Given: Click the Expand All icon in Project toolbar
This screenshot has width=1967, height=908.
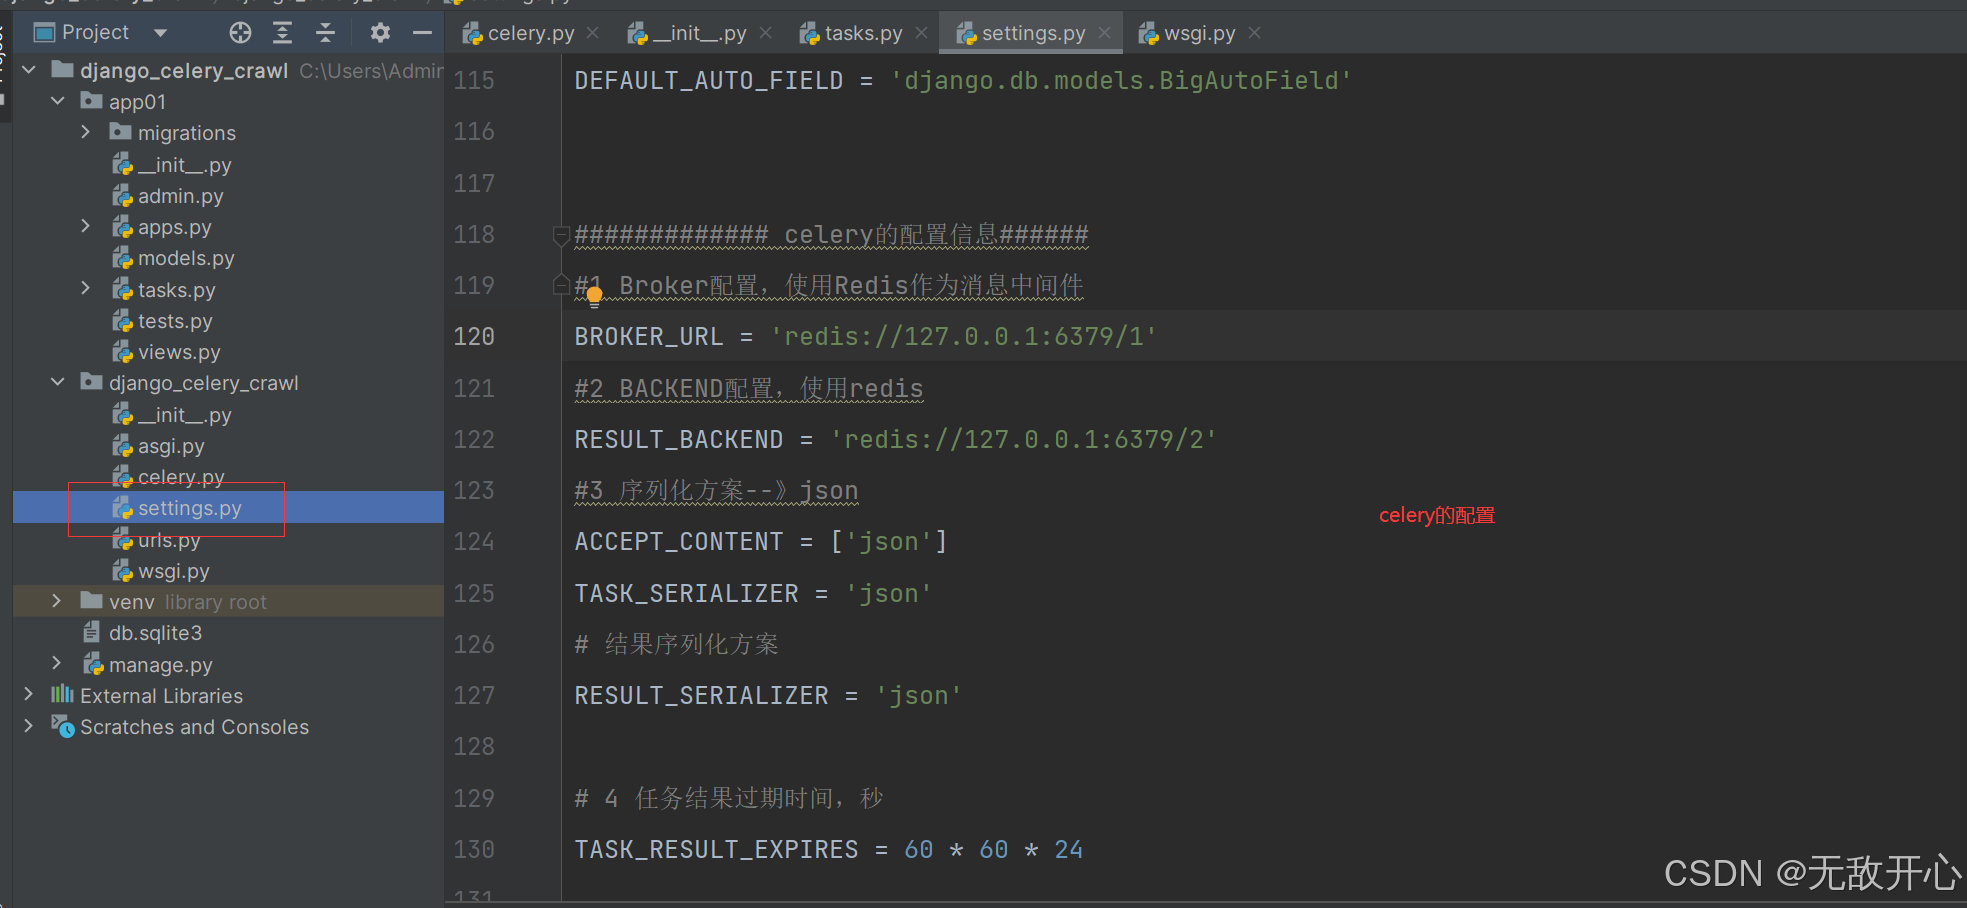Looking at the screenshot, I should pyautogui.click(x=283, y=33).
